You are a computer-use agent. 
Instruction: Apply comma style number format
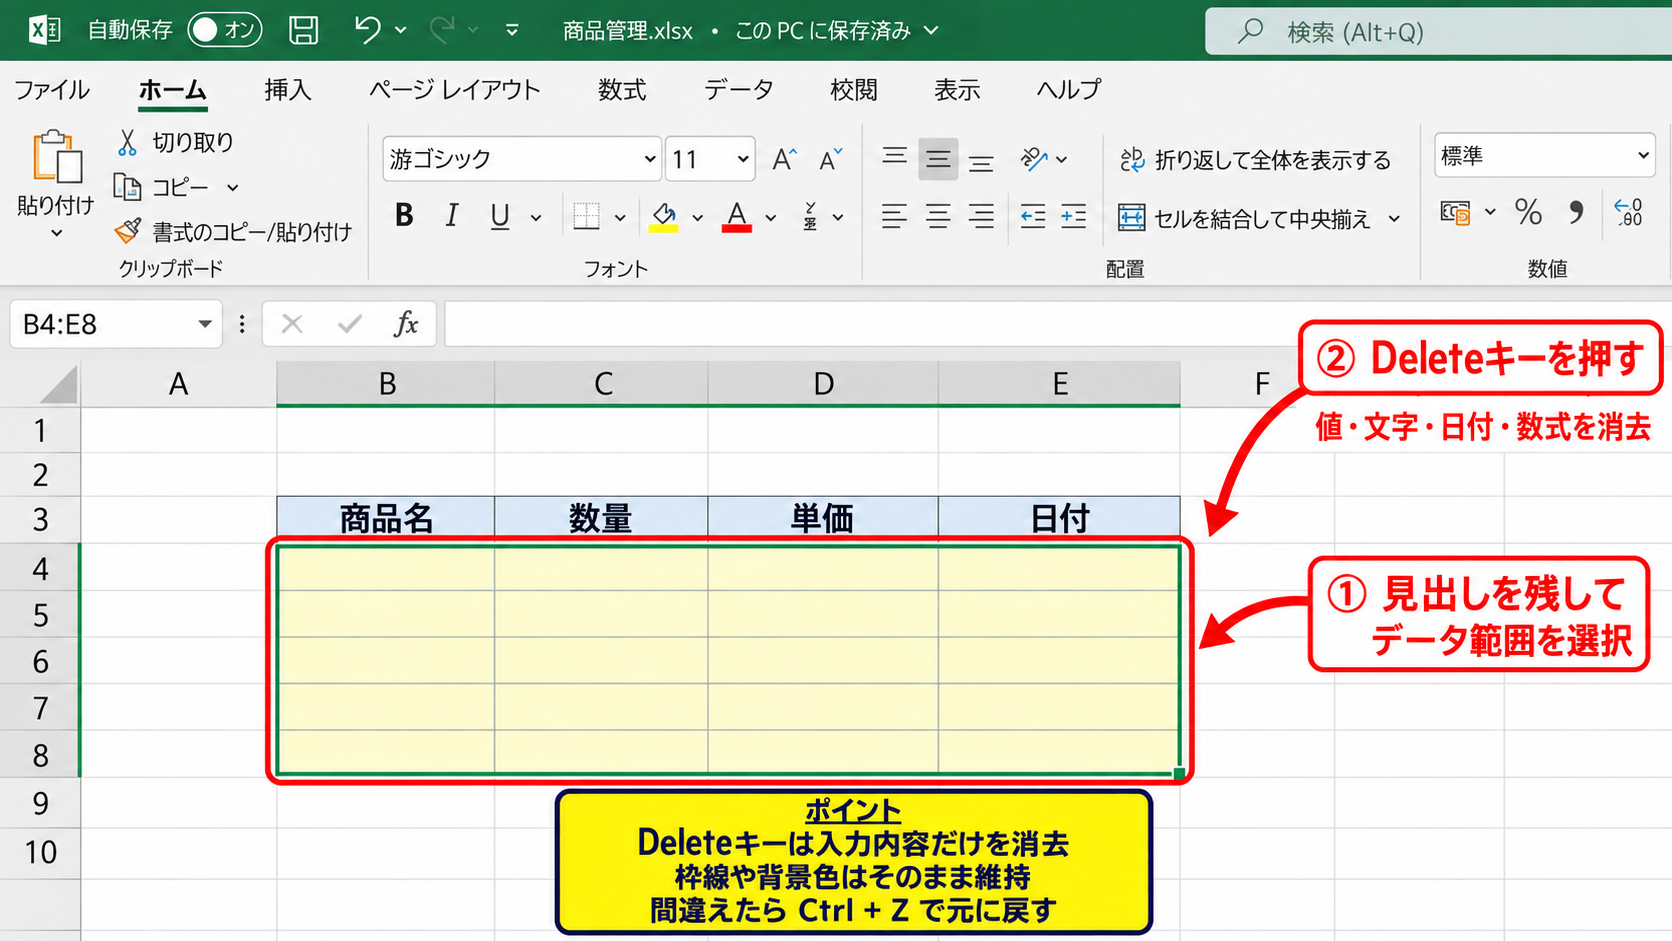pyautogui.click(x=1577, y=212)
